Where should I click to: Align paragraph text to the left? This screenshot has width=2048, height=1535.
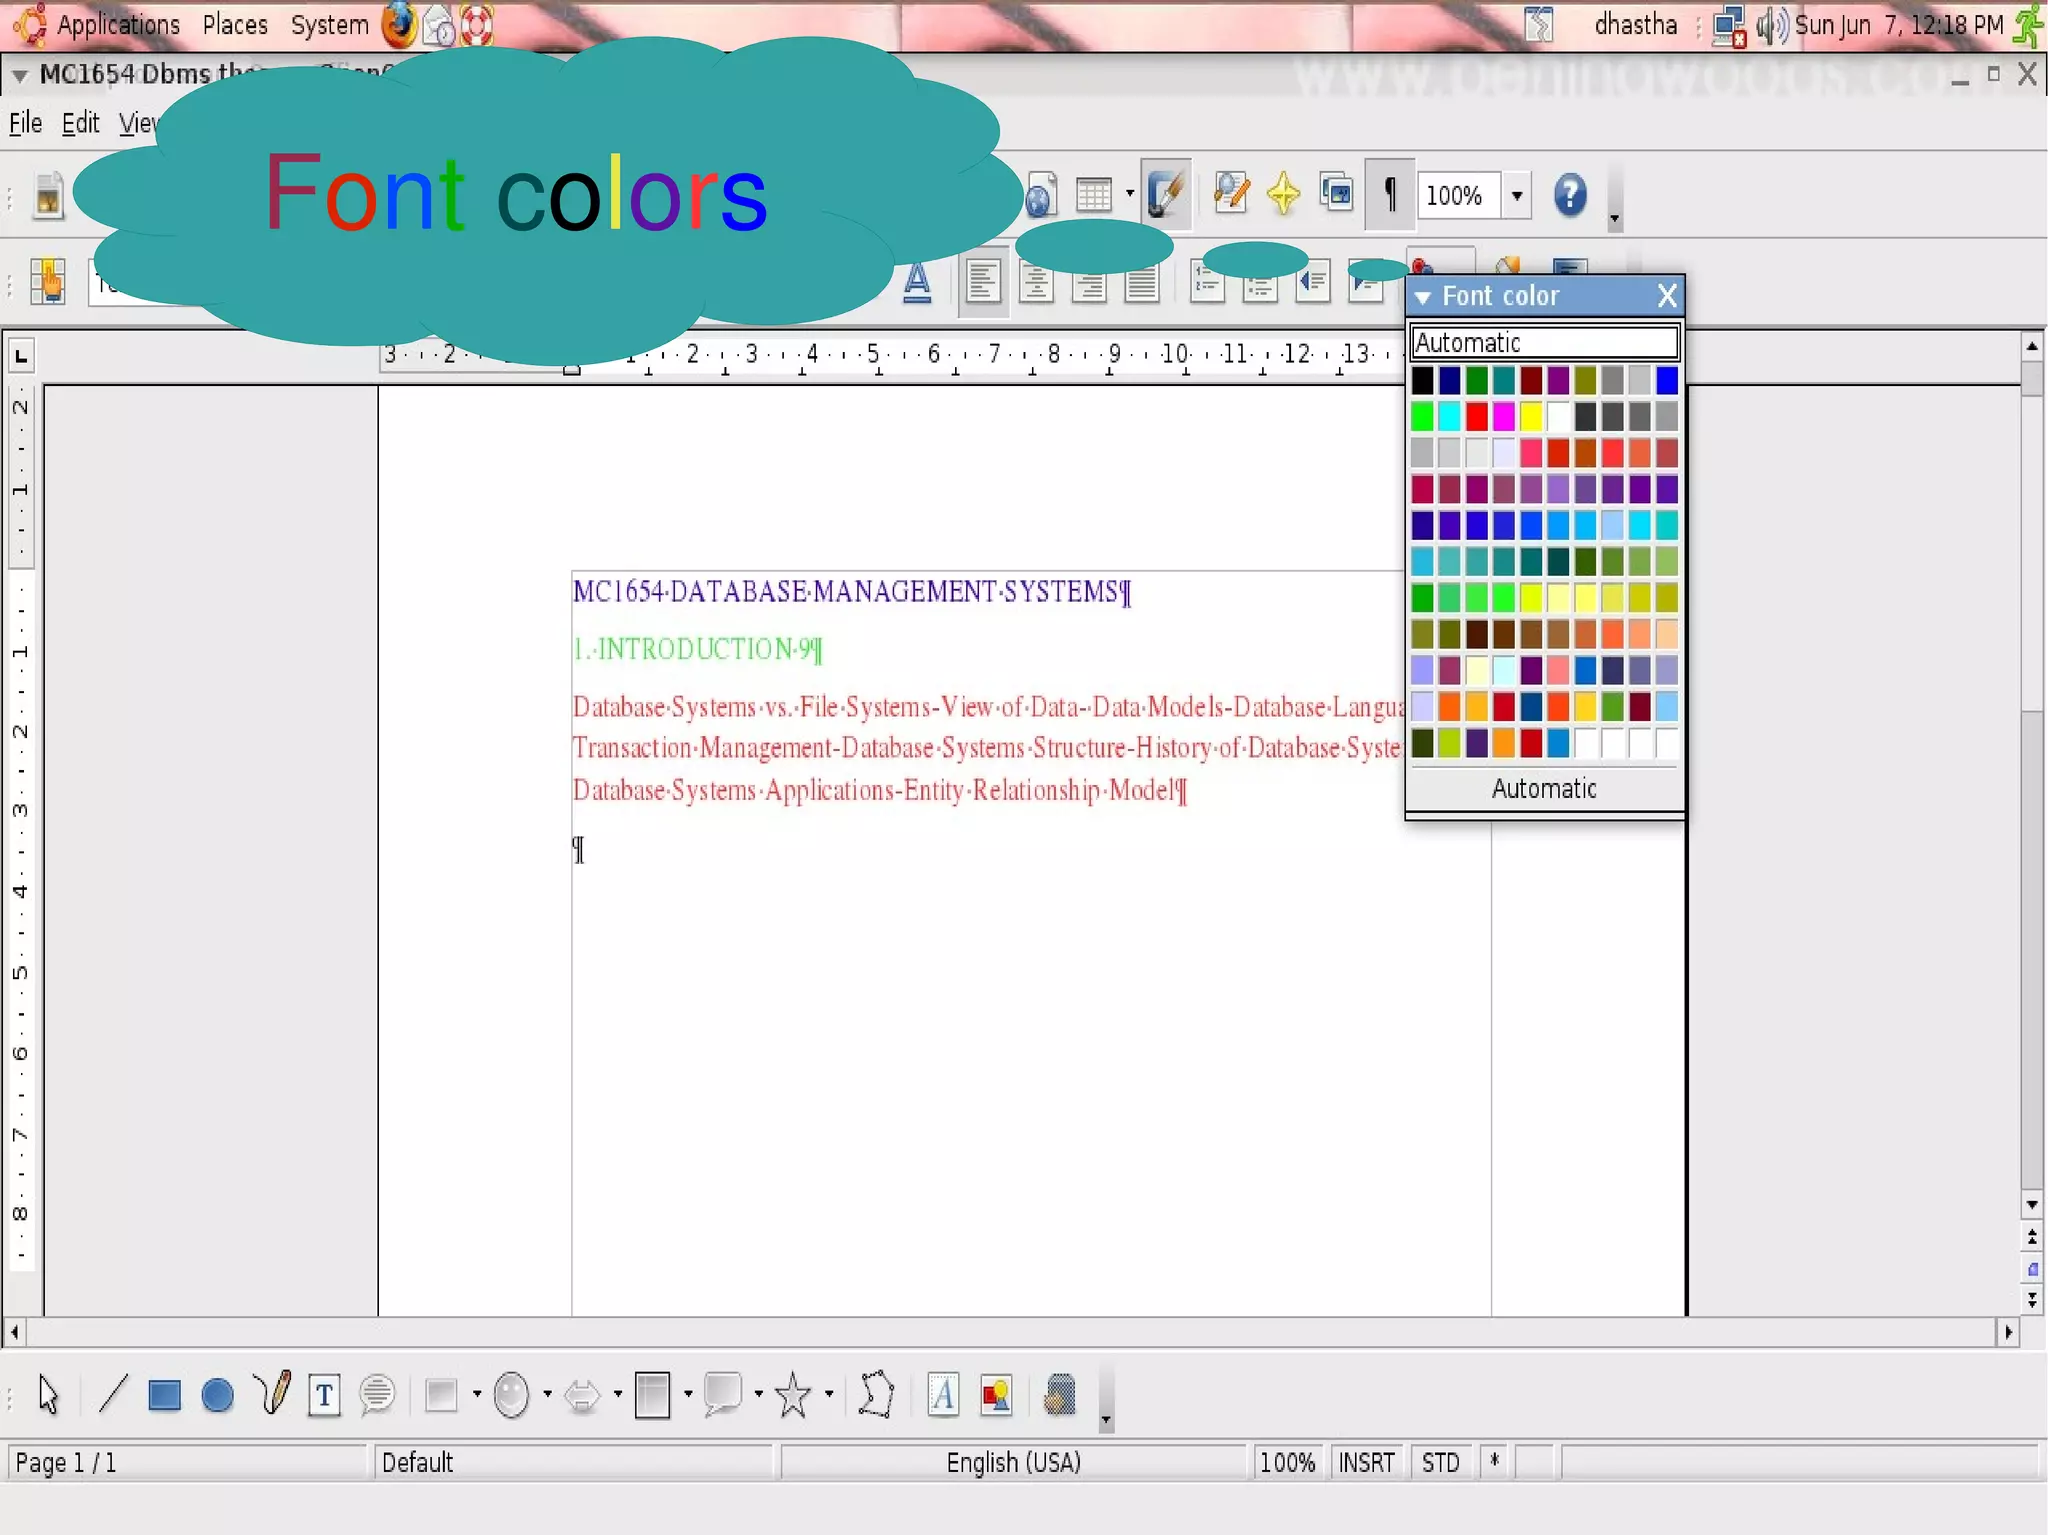tap(983, 283)
